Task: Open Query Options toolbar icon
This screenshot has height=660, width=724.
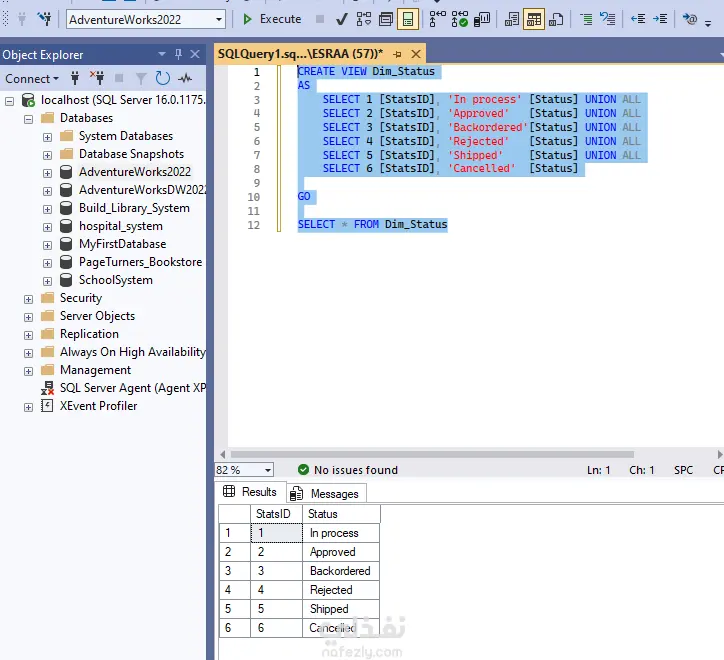Action: pos(386,19)
